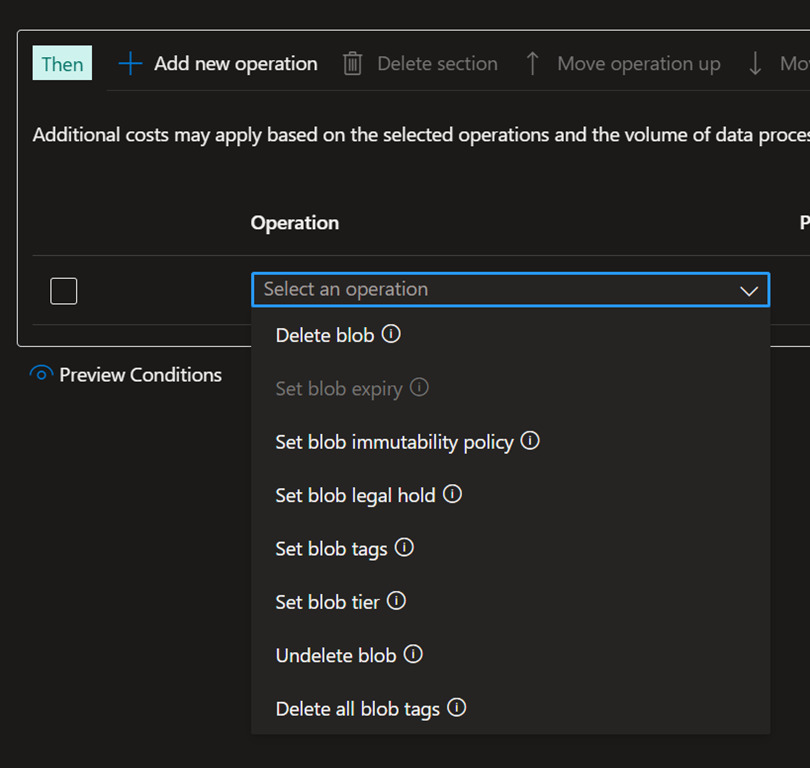Click the Then section label

[x=62, y=64]
